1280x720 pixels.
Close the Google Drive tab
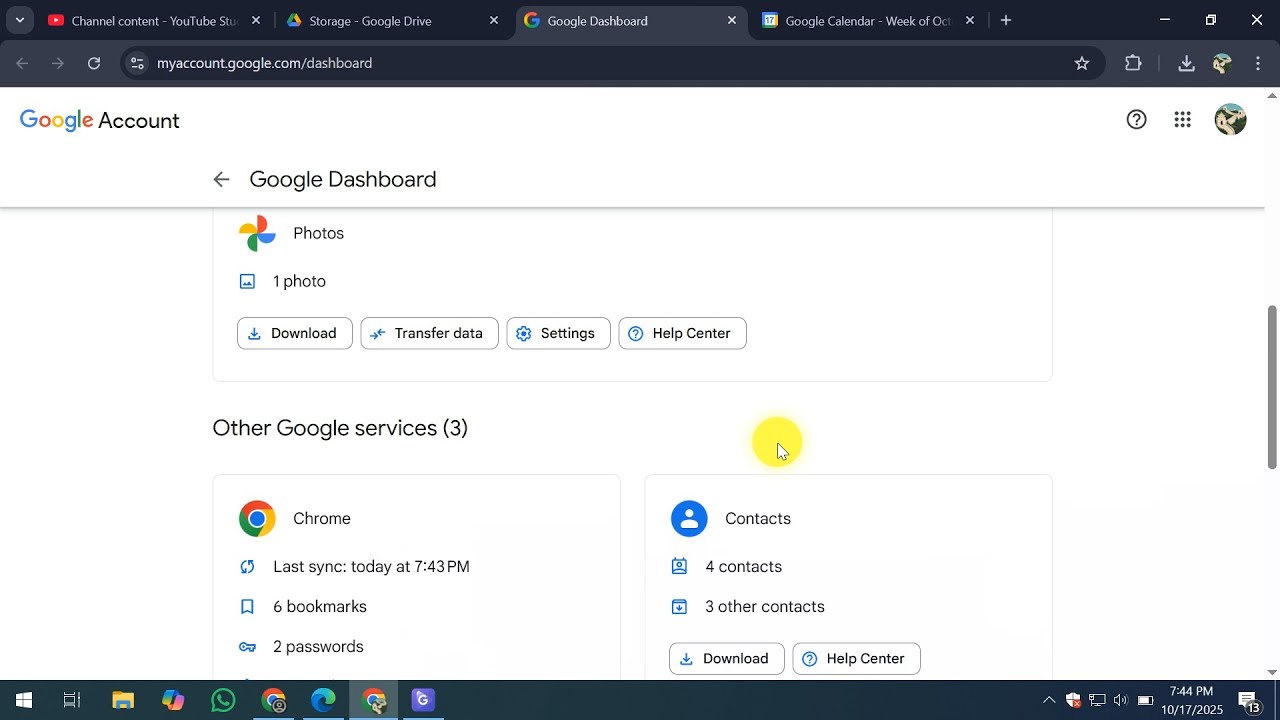tap(494, 20)
